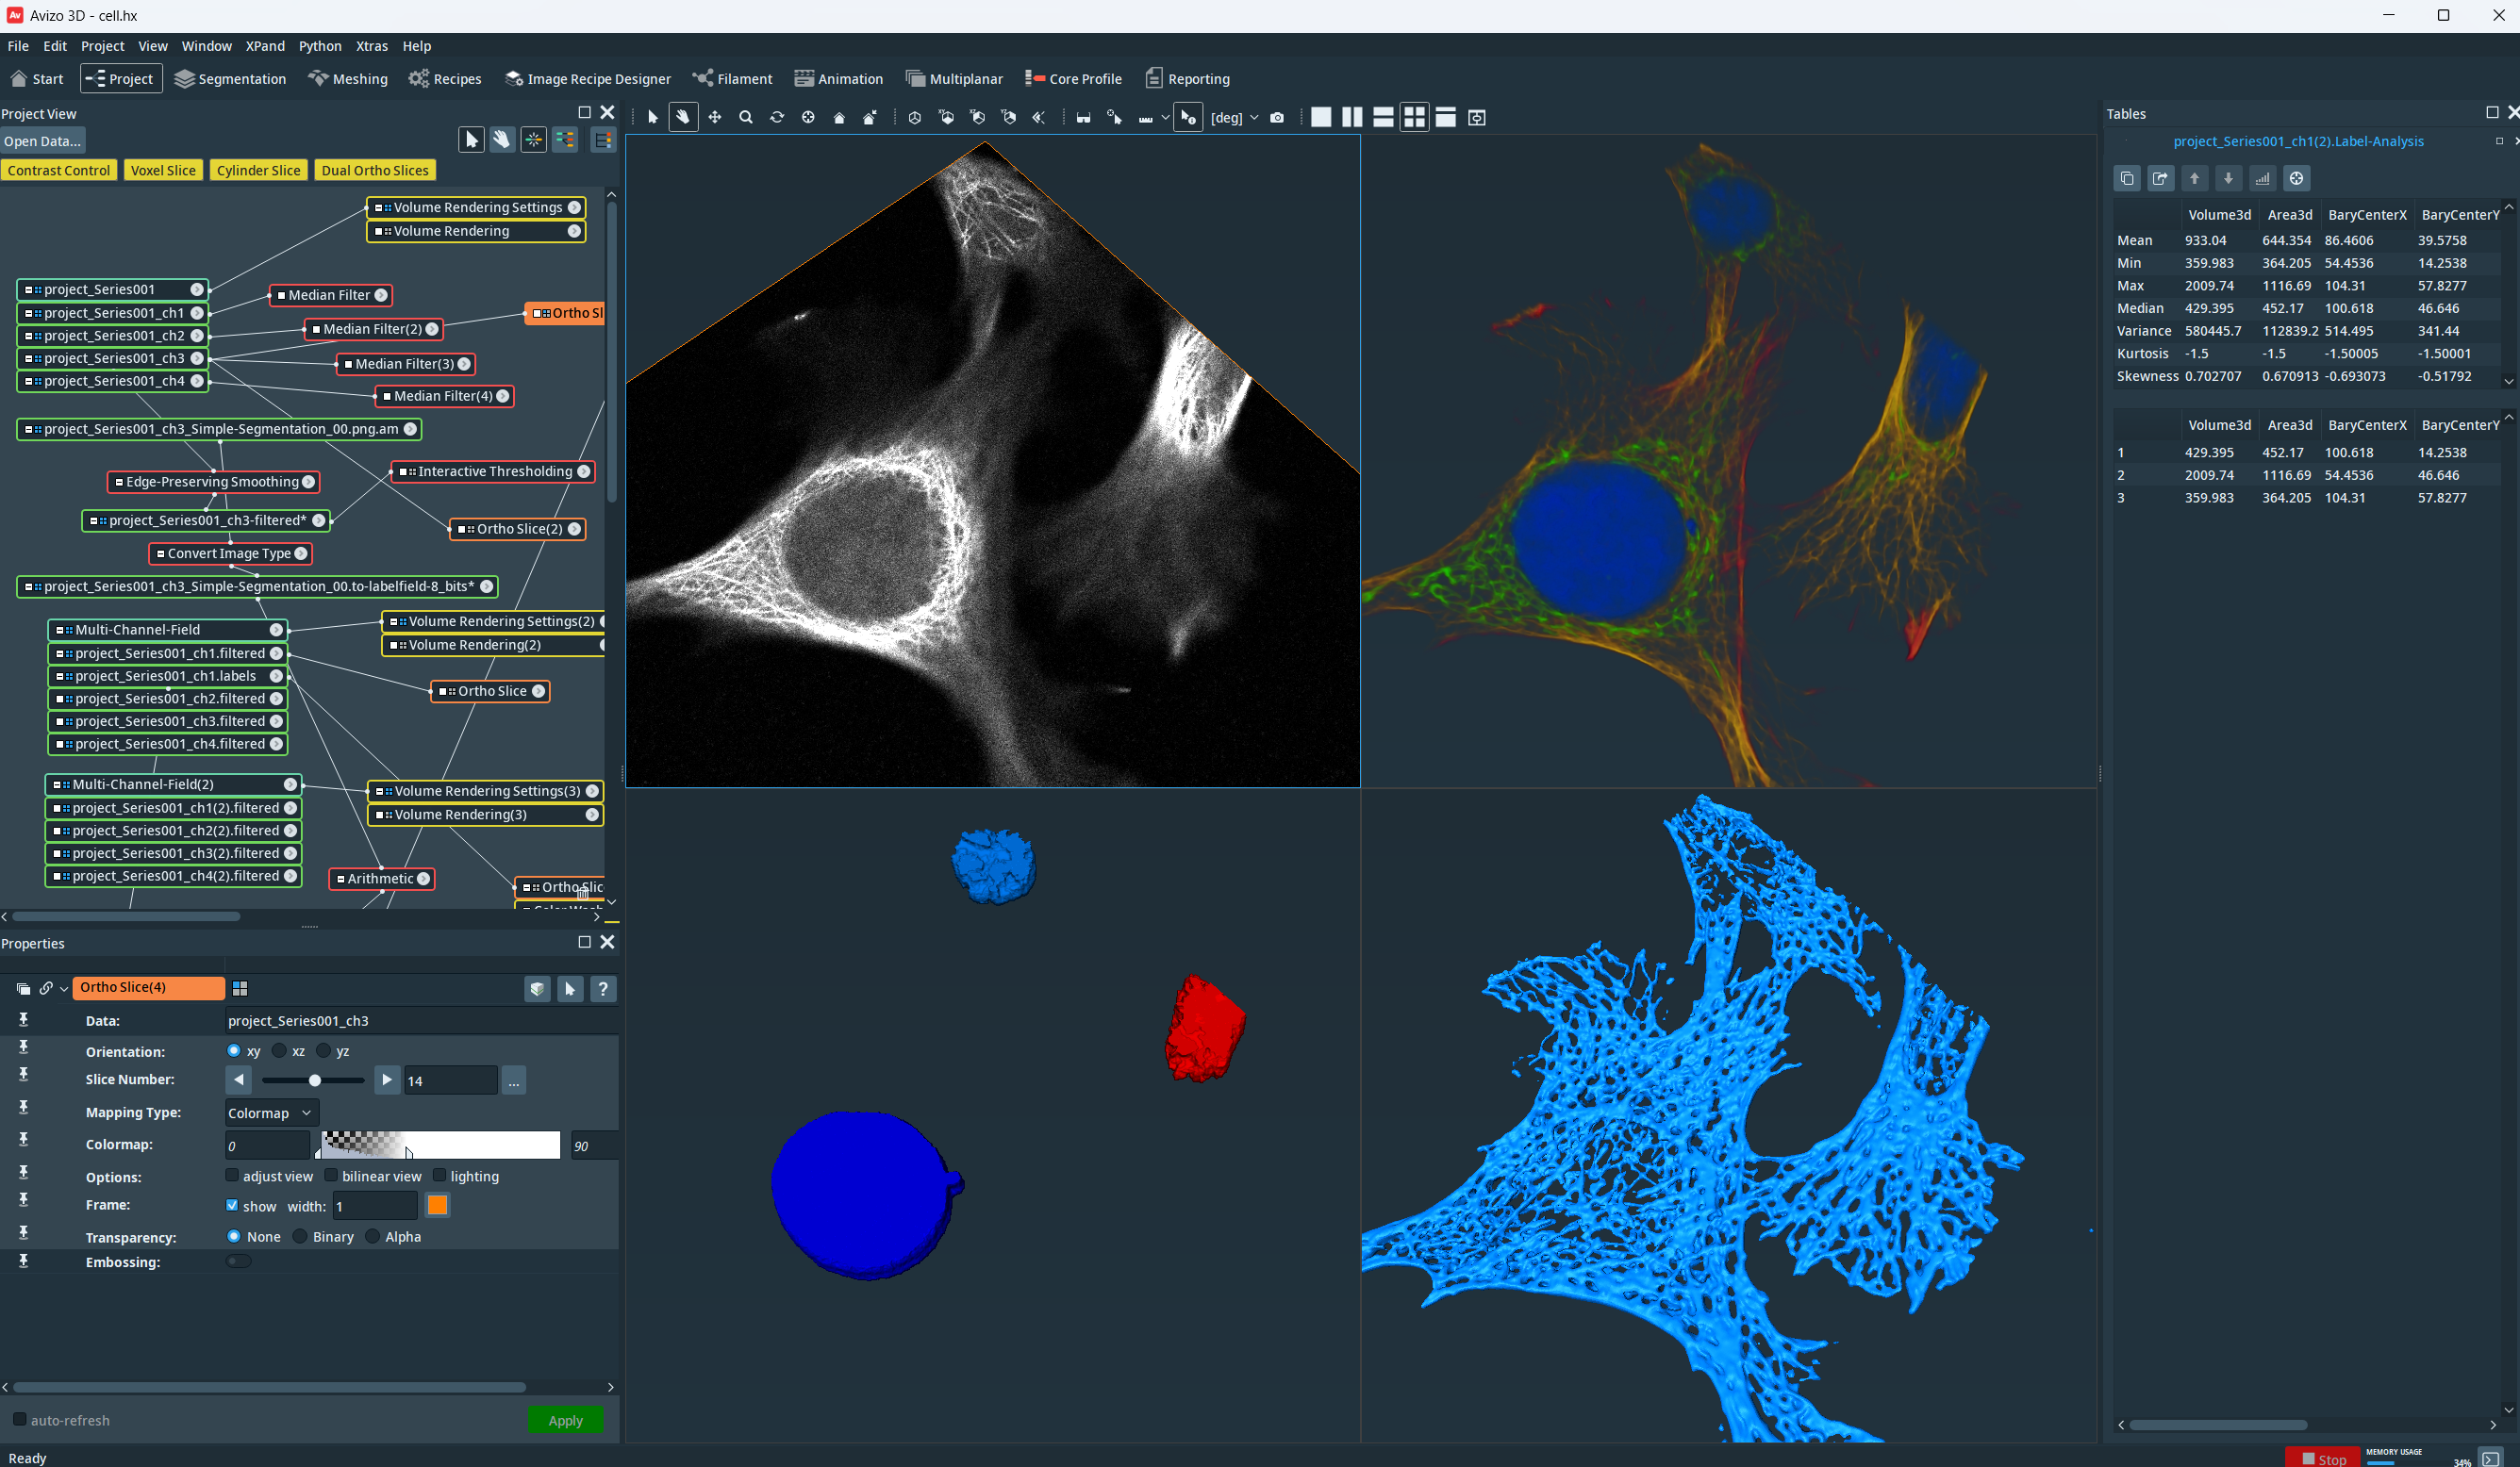Select the translate move tool
Screen dimensions: 2520x1467
[x=714, y=118]
